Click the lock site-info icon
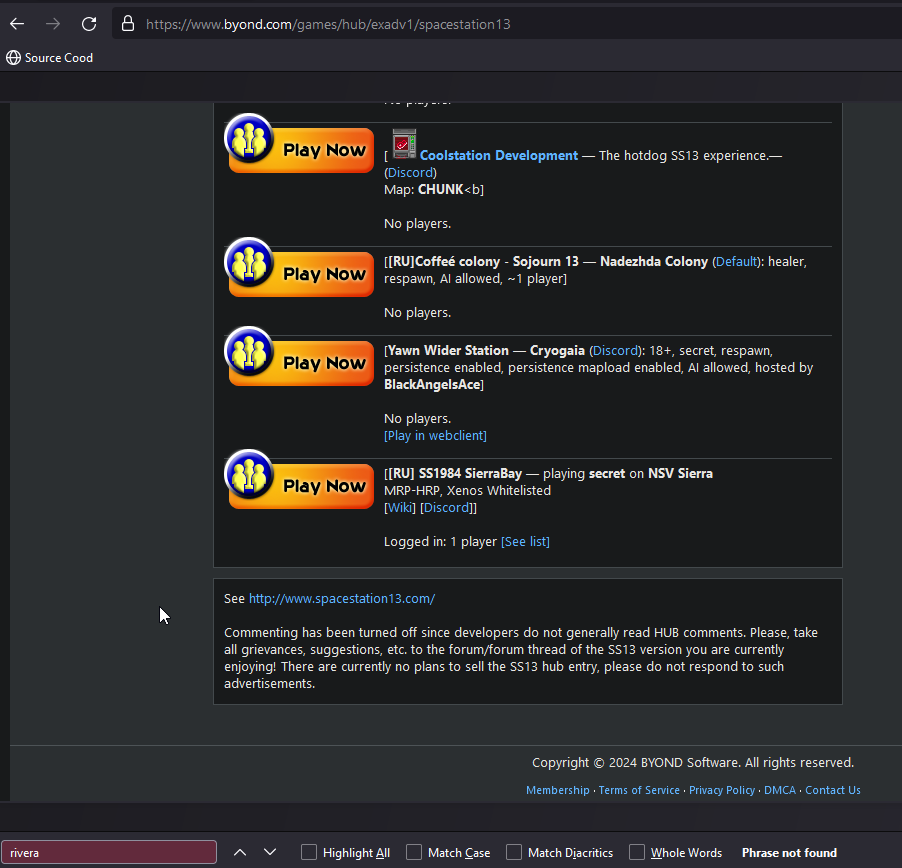Screen dimensions: 902x868 point(128,24)
